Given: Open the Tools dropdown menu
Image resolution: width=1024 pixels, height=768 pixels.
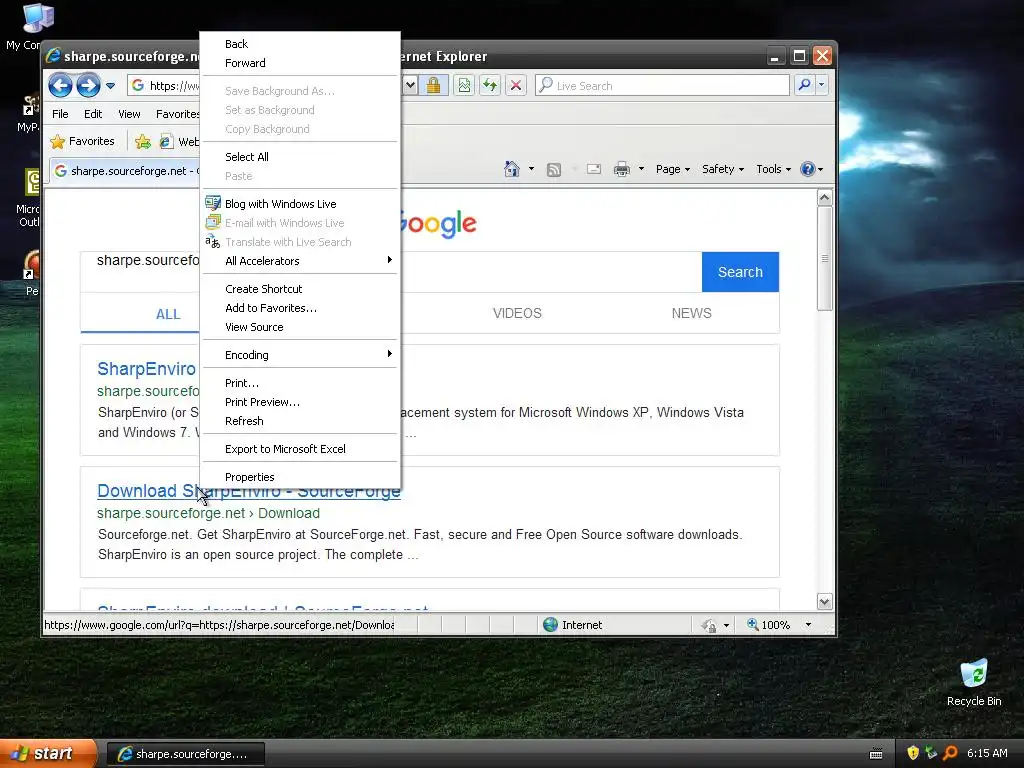Looking at the screenshot, I should pyautogui.click(x=773, y=169).
